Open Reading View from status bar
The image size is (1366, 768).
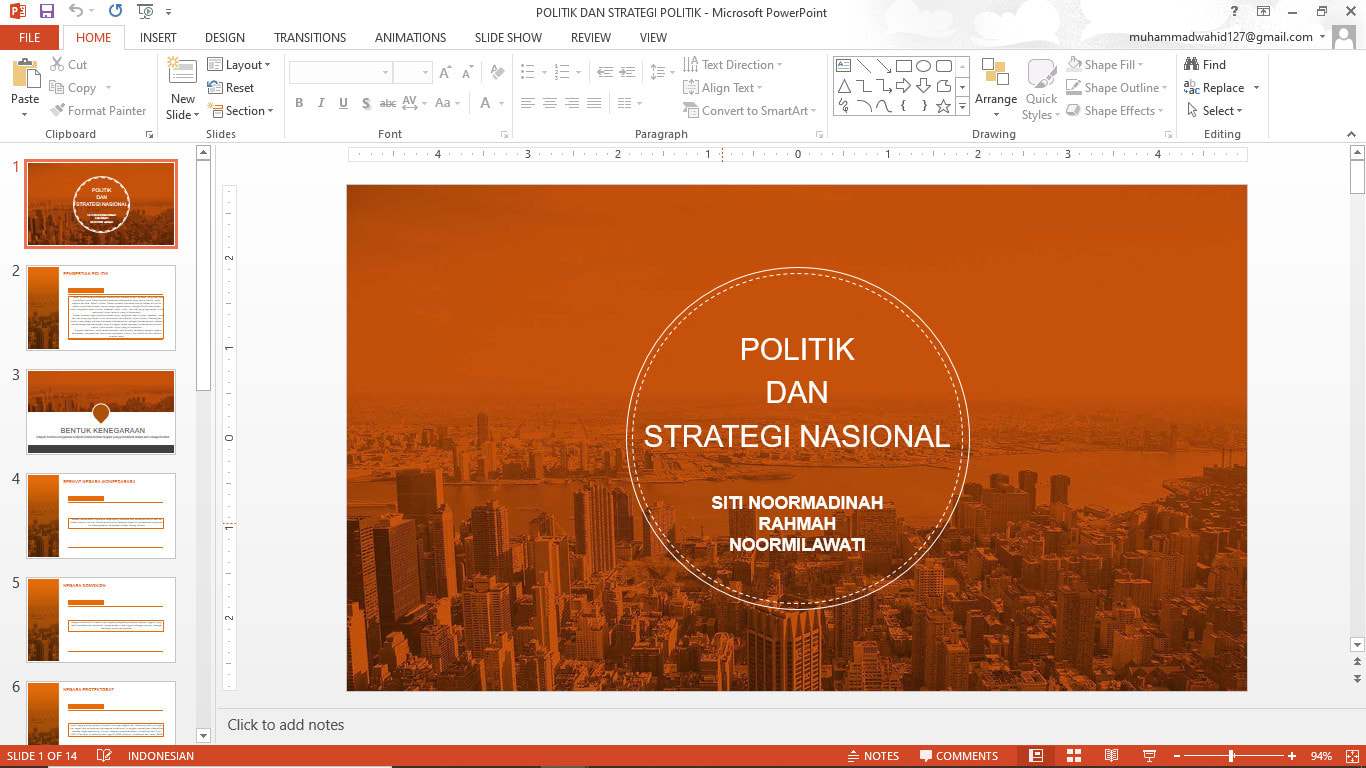pos(1111,756)
